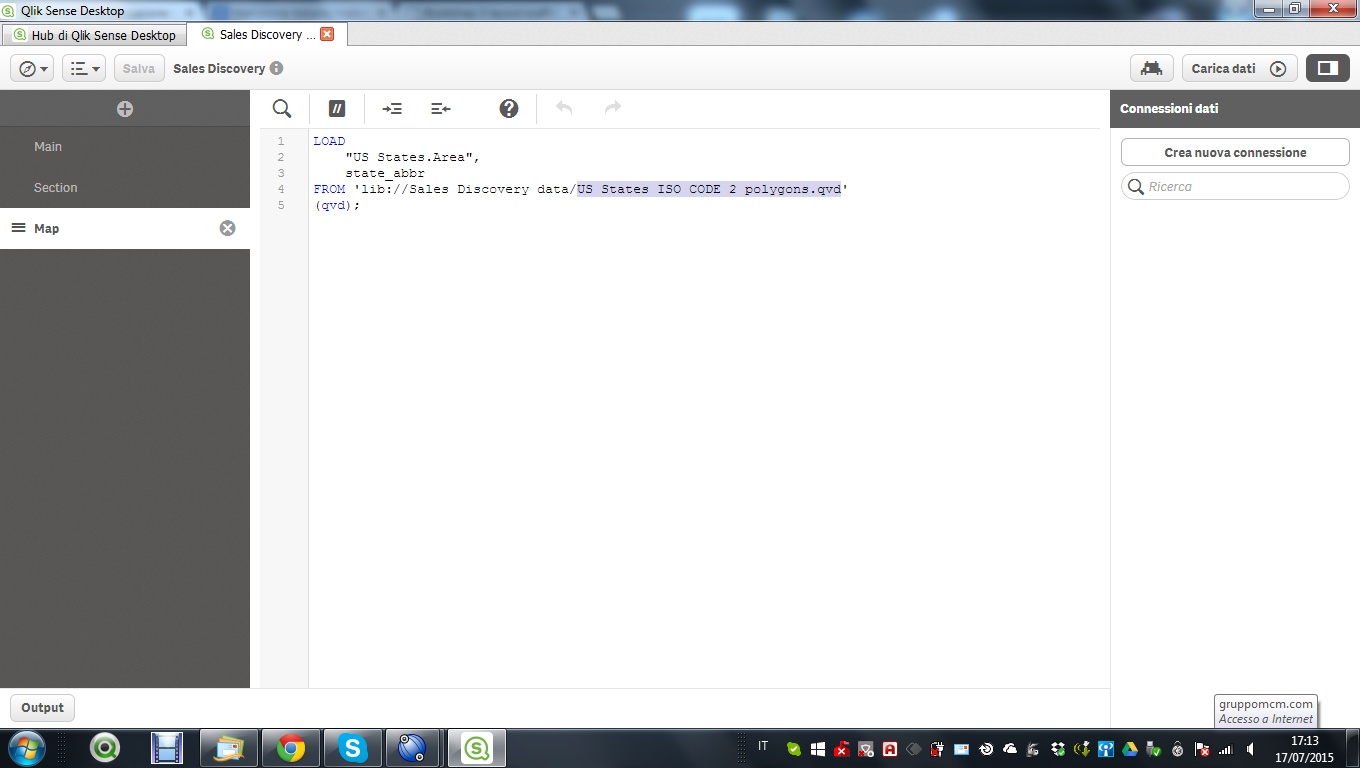Click state_abbr field on line 3
The image size is (1360, 768).
(385, 173)
